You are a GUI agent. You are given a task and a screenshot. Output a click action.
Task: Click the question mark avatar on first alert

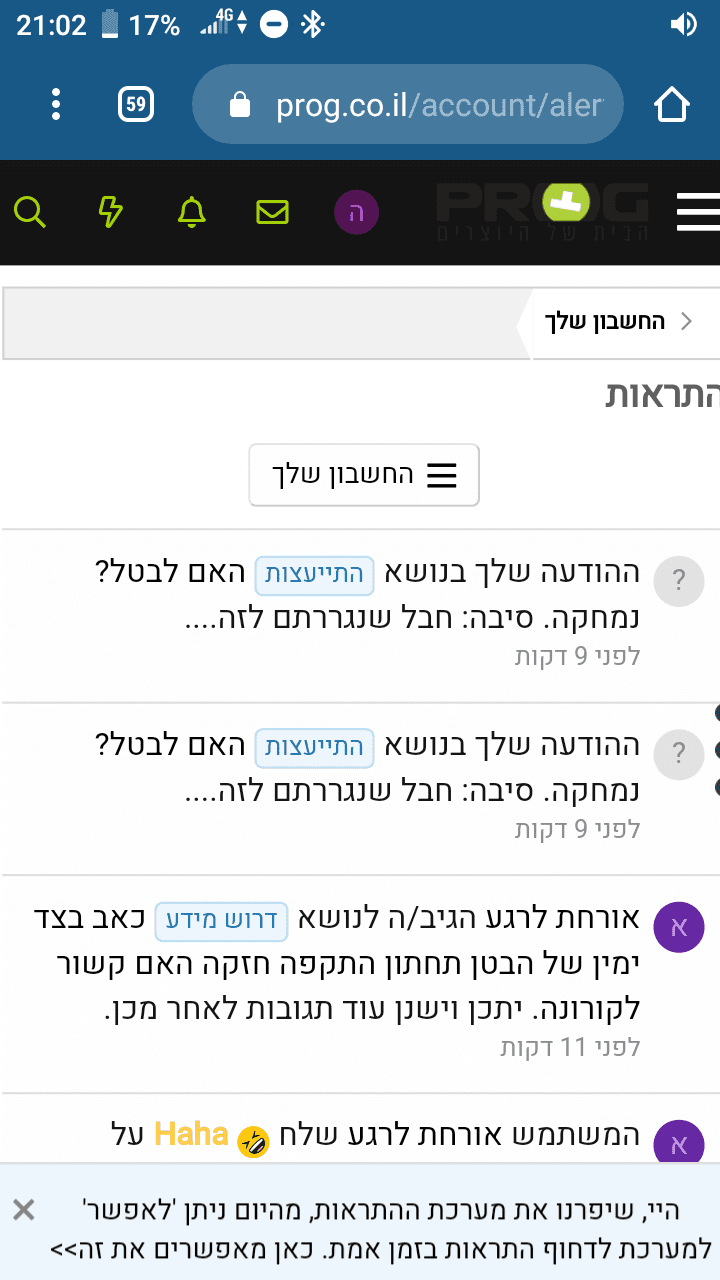pos(679,580)
